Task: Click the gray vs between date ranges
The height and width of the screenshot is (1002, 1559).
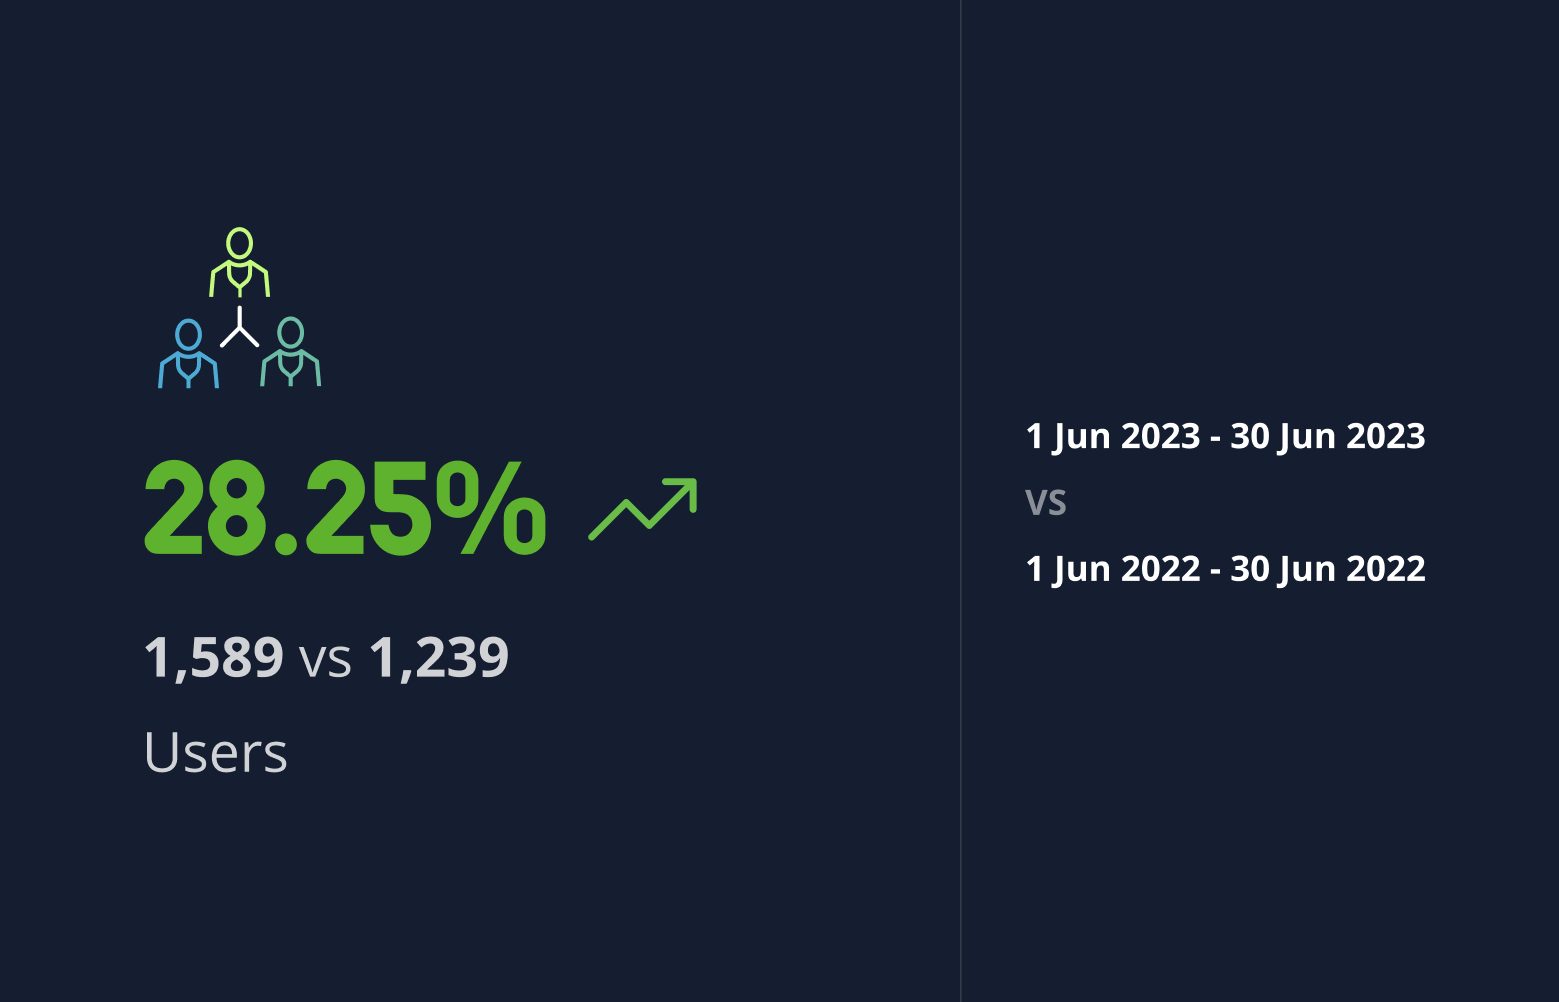Action: 1046,502
